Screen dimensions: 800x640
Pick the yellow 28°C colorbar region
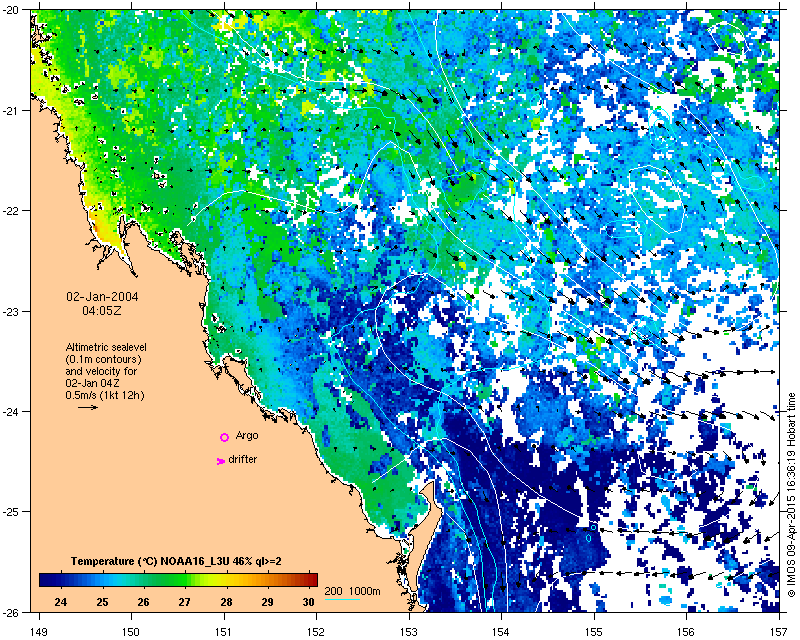[x=226, y=580]
